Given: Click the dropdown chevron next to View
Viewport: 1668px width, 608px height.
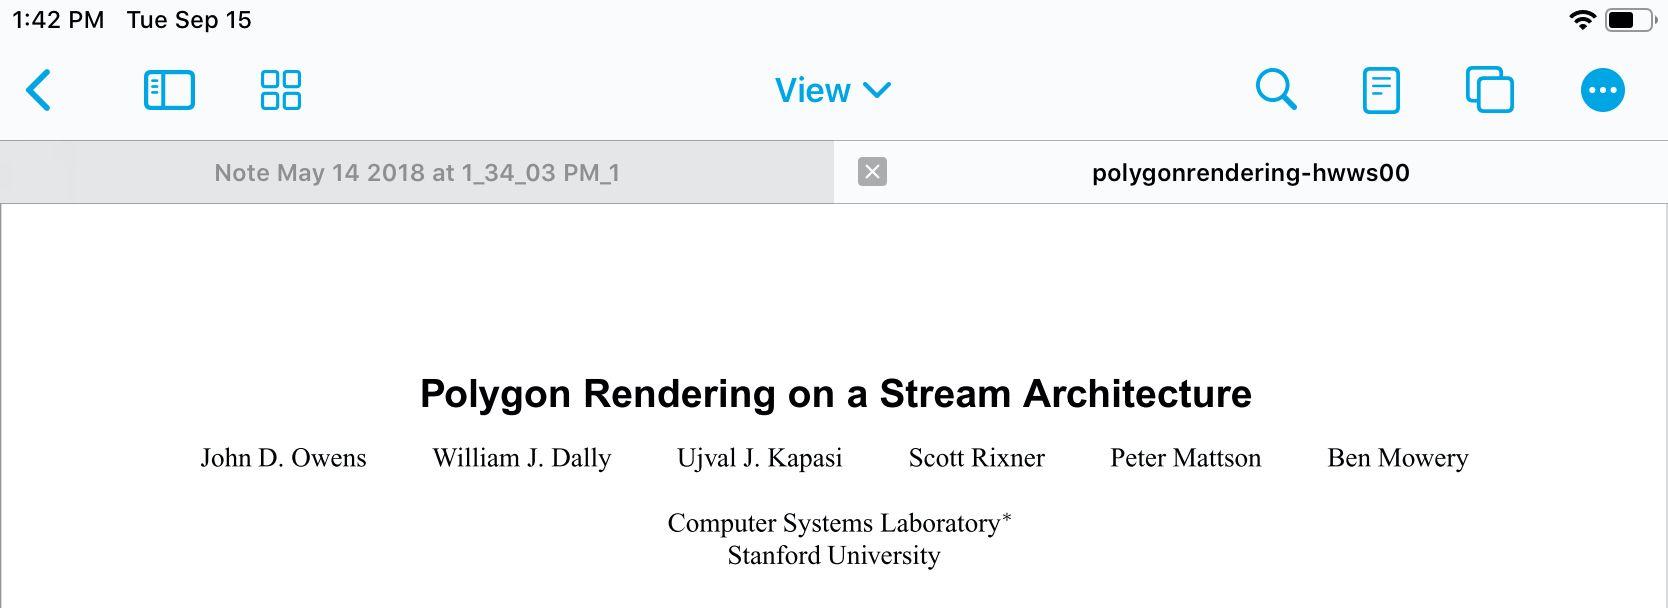Looking at the screenshot, I should coord(877,90).
